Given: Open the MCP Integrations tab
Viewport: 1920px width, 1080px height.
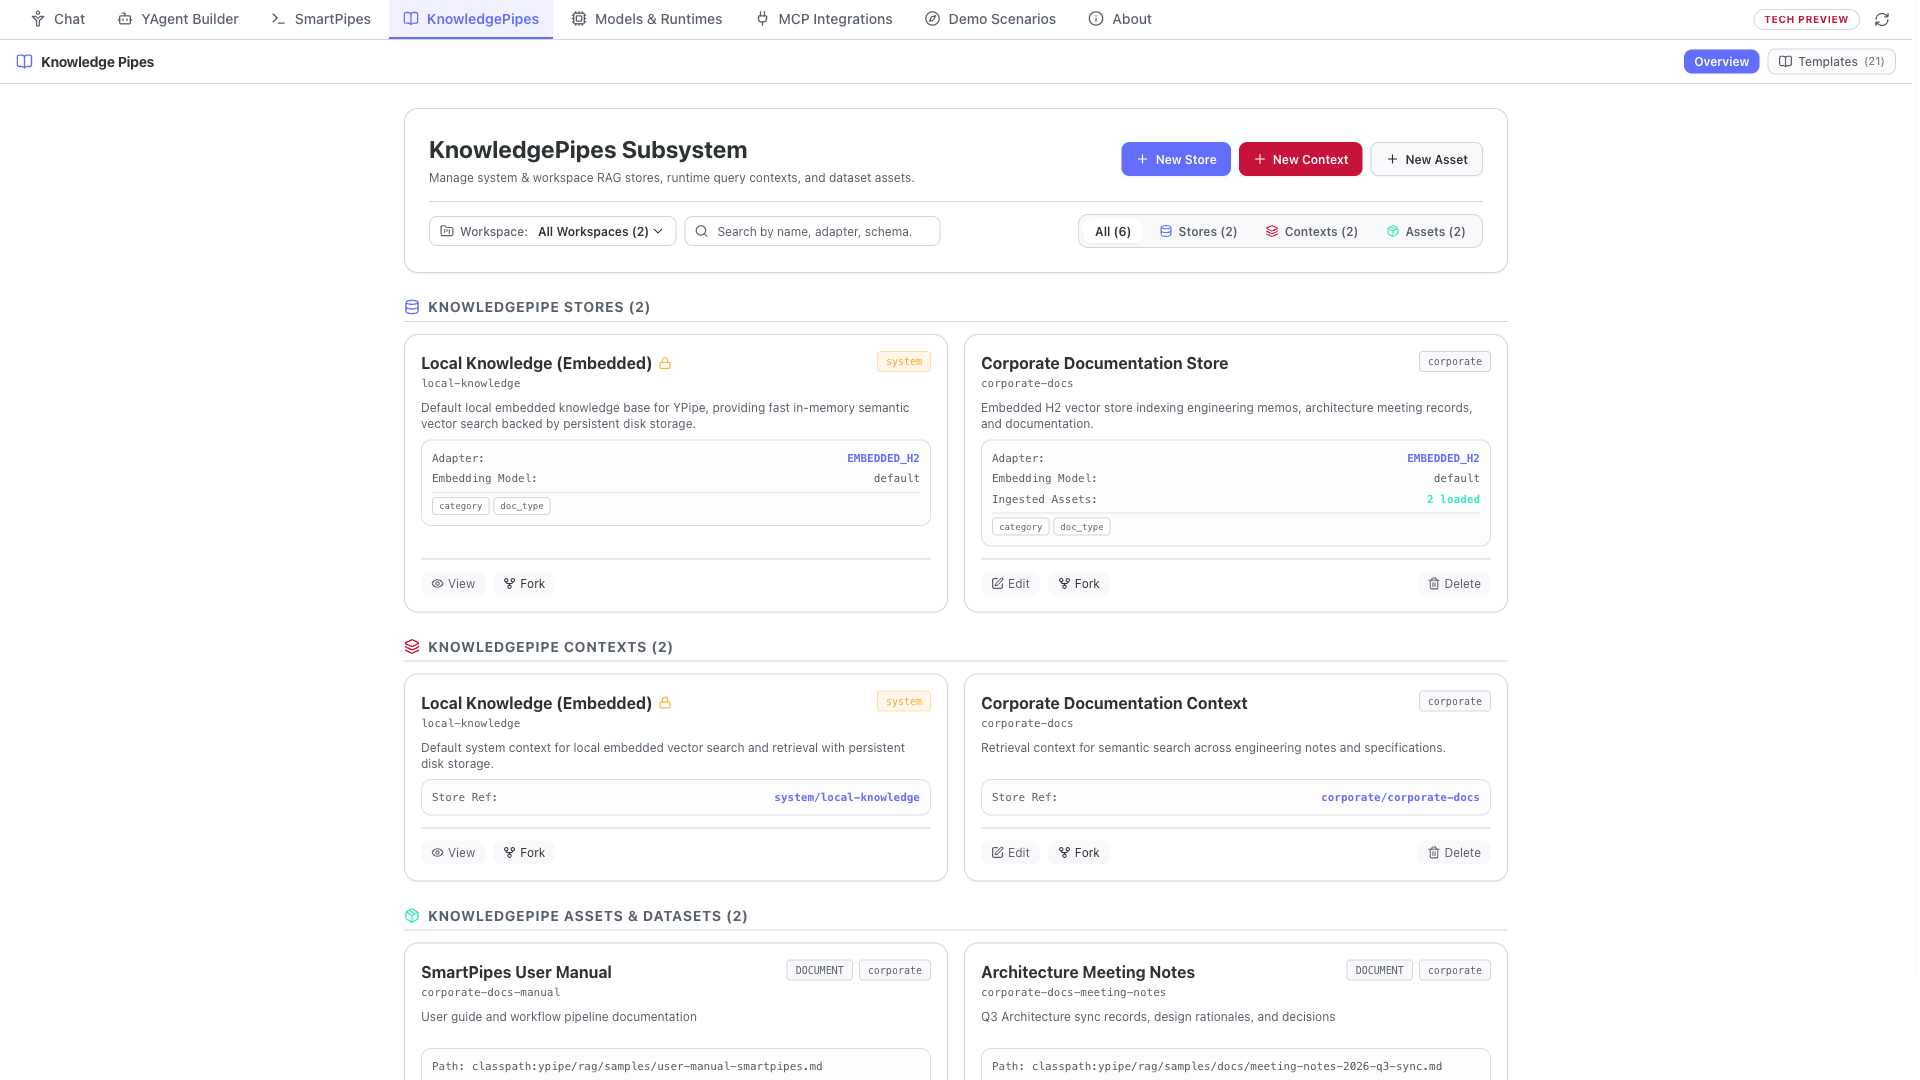Looking at the screenshot, I should click(824, 19).
